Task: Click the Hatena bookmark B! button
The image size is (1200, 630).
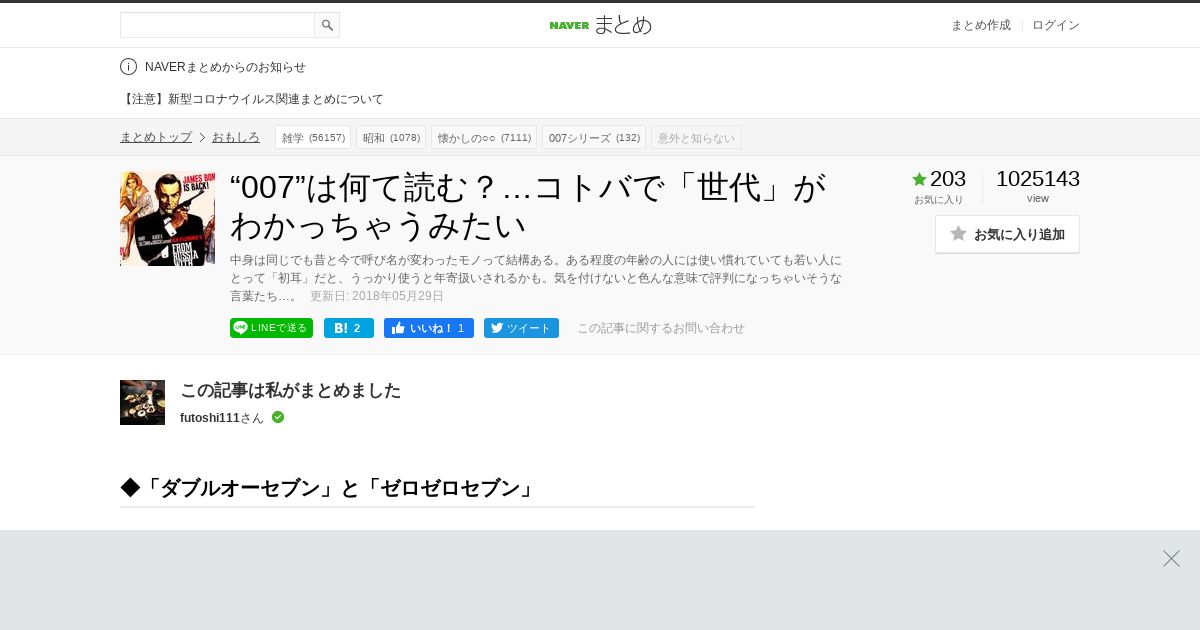Action: pyautogui.click(x=349, y=328)
